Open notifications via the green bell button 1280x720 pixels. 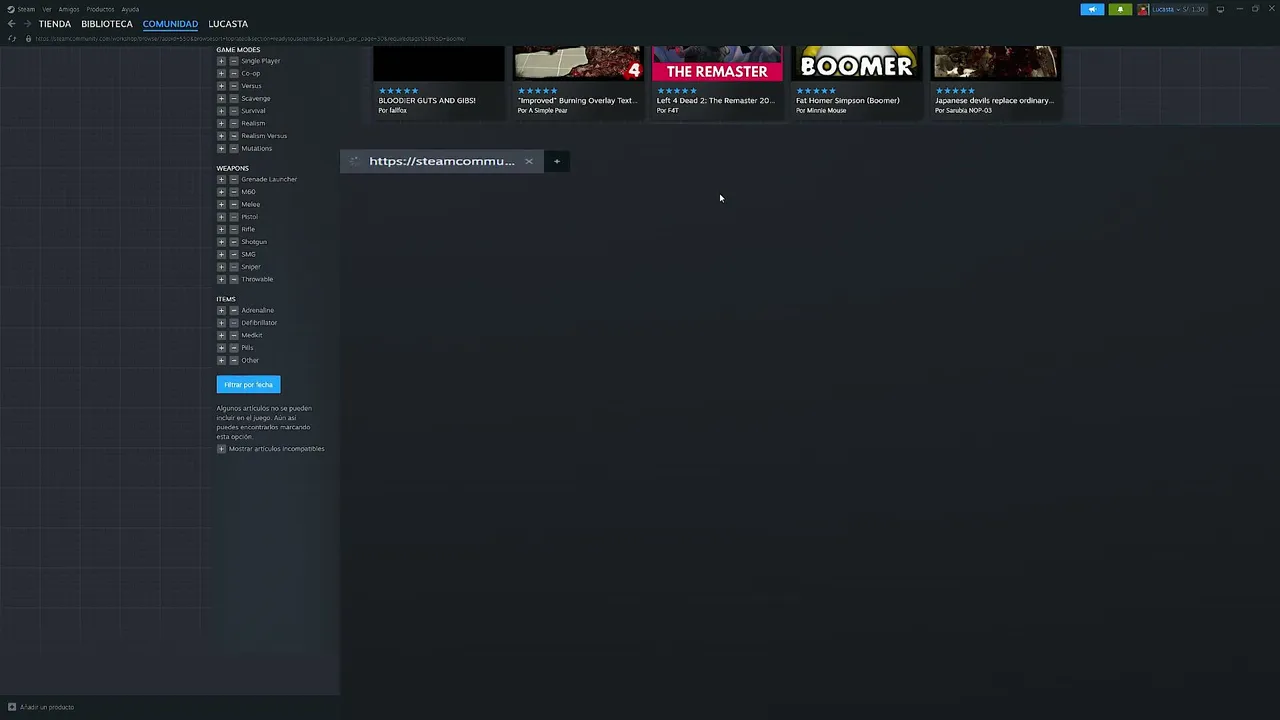[x=1120, y=9]
